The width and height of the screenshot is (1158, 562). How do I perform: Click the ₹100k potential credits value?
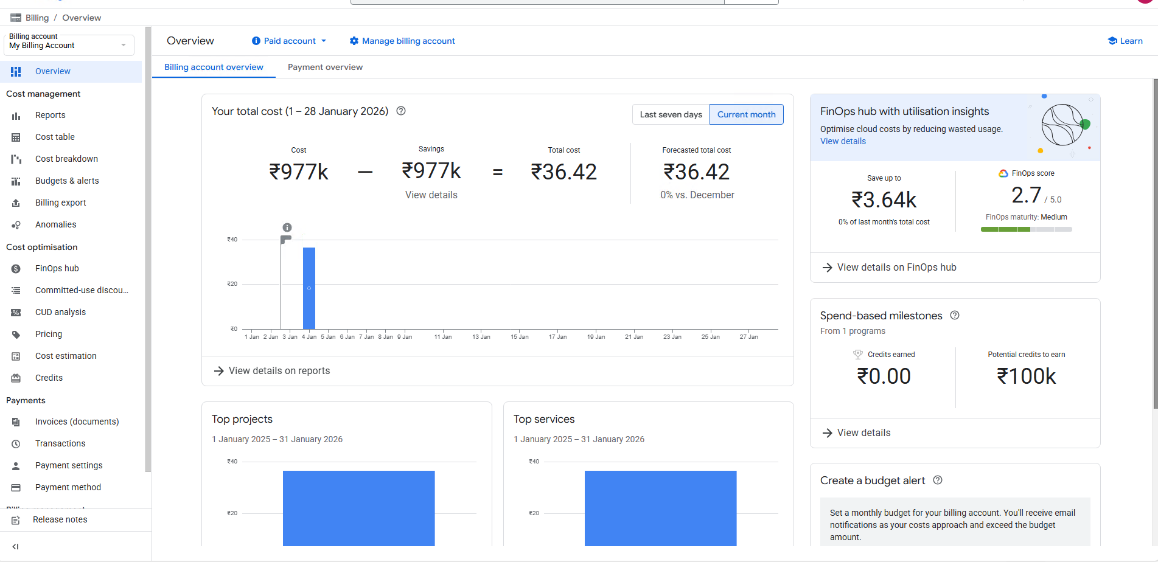tap(1027, 377)
